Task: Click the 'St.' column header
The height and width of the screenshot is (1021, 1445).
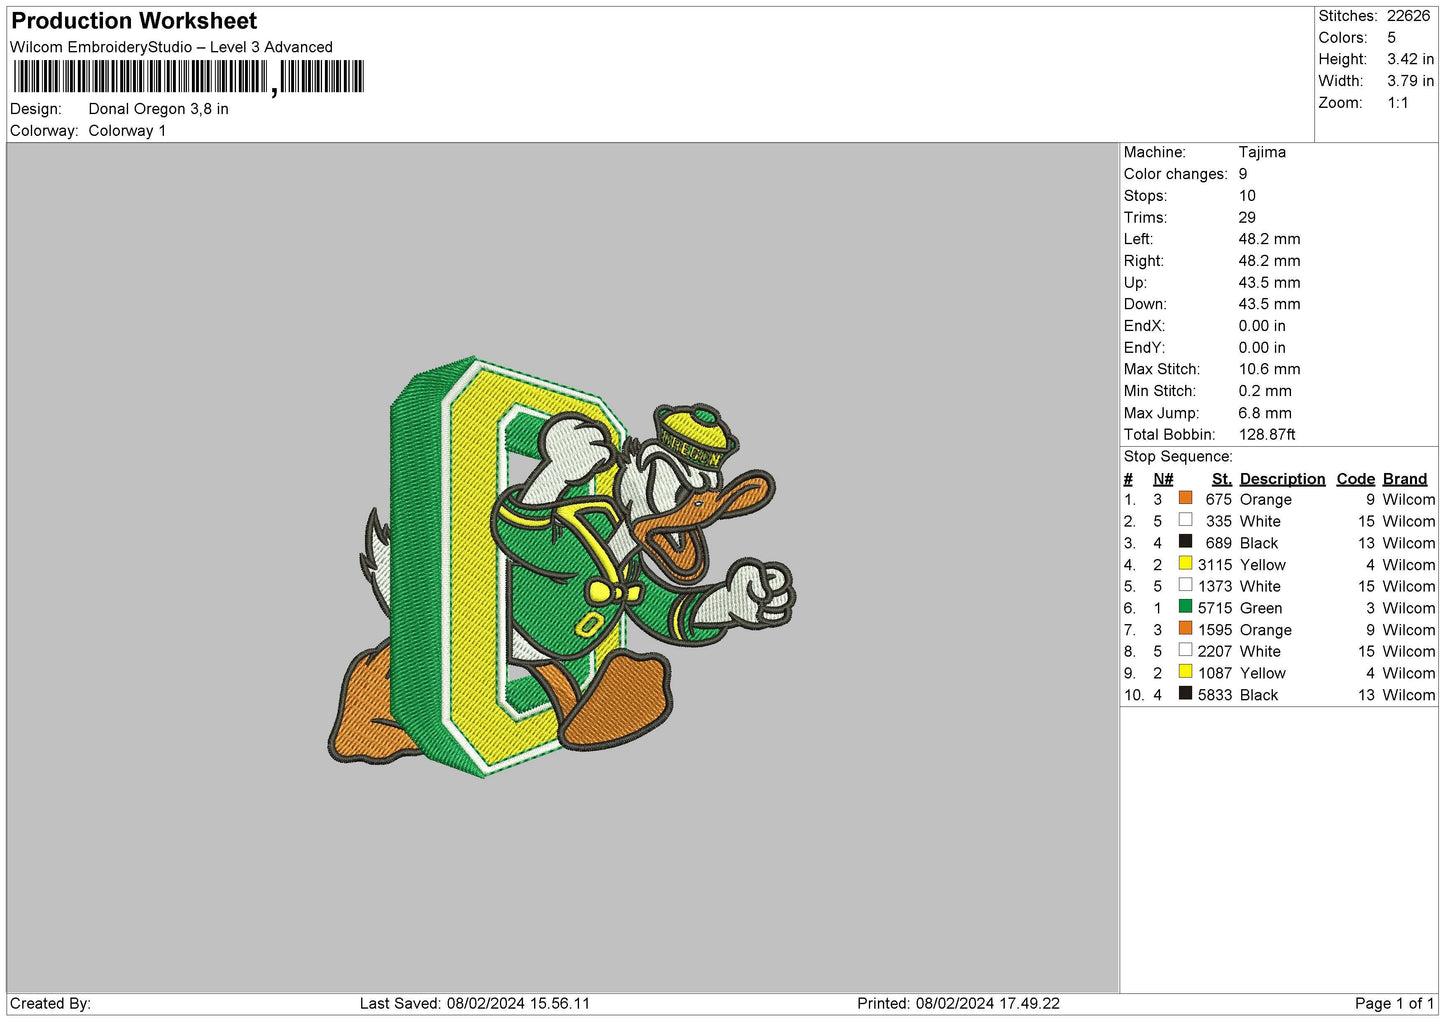Action: coord(1221,479)
